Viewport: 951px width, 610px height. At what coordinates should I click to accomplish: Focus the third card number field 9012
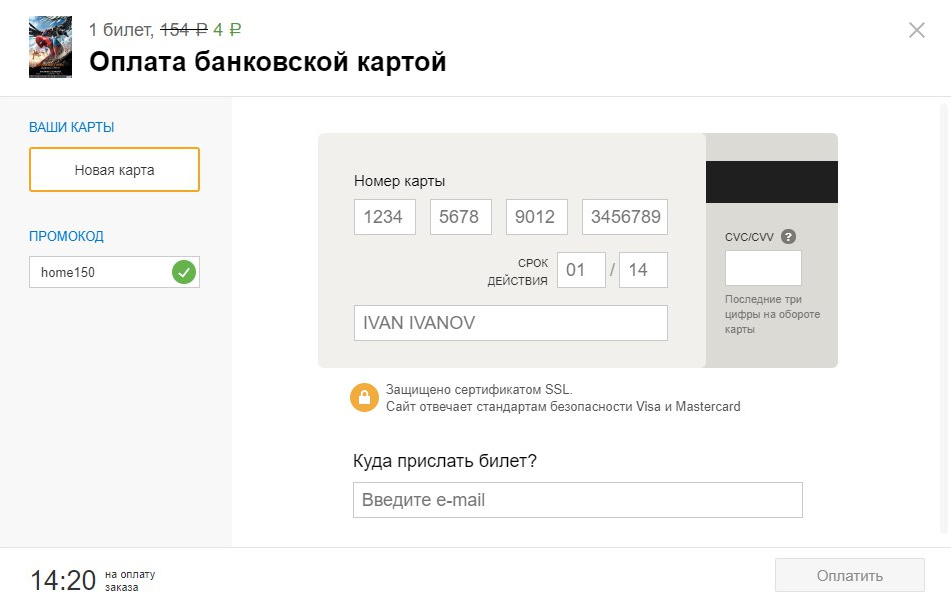tap(537, 216)
